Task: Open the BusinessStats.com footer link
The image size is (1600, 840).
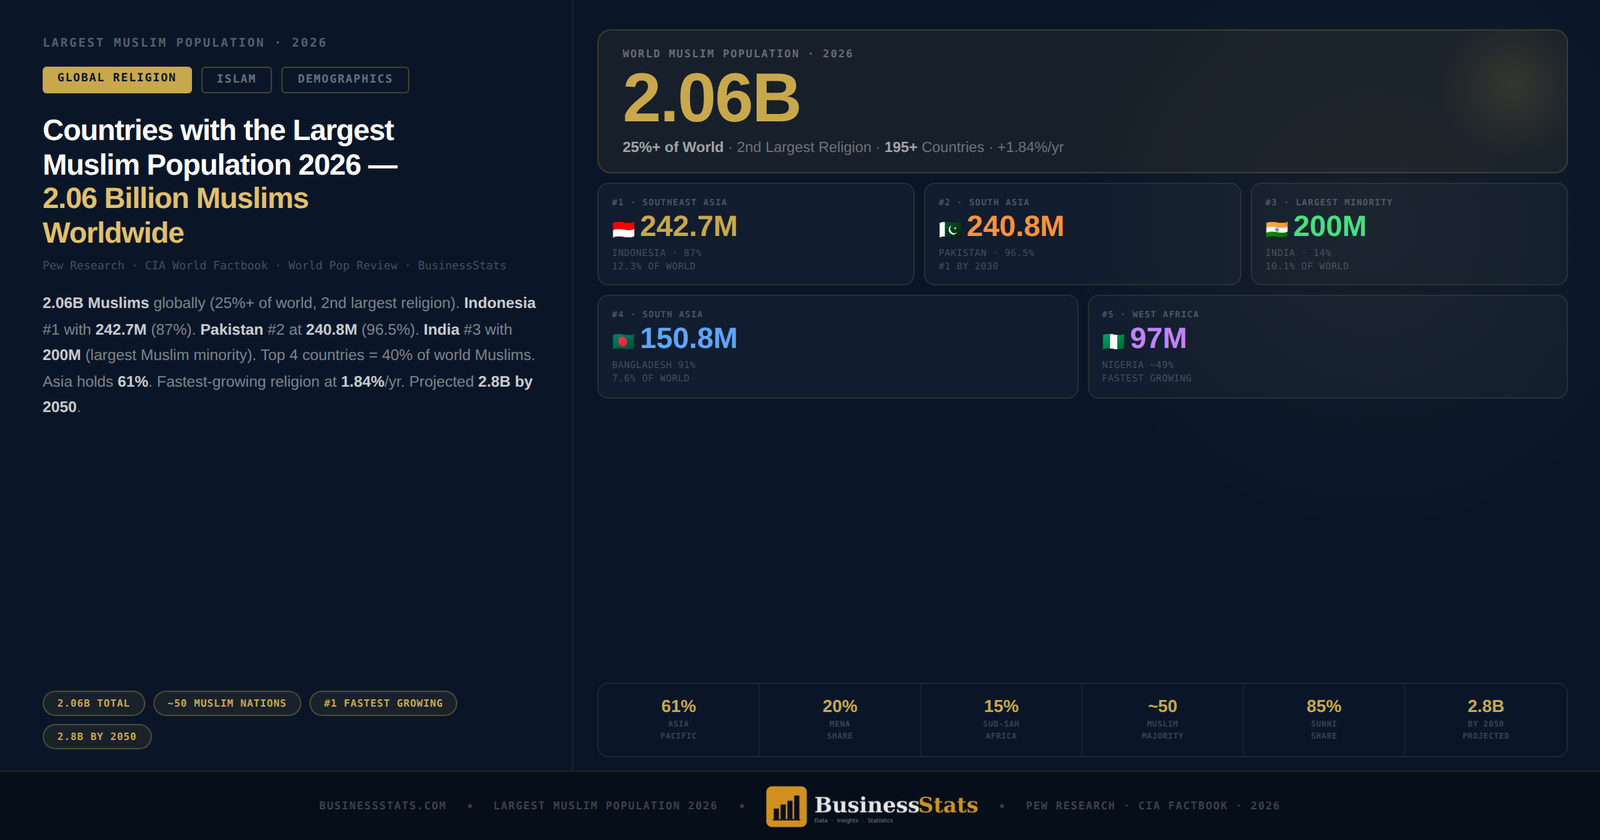Action: (x=382, y=806)
